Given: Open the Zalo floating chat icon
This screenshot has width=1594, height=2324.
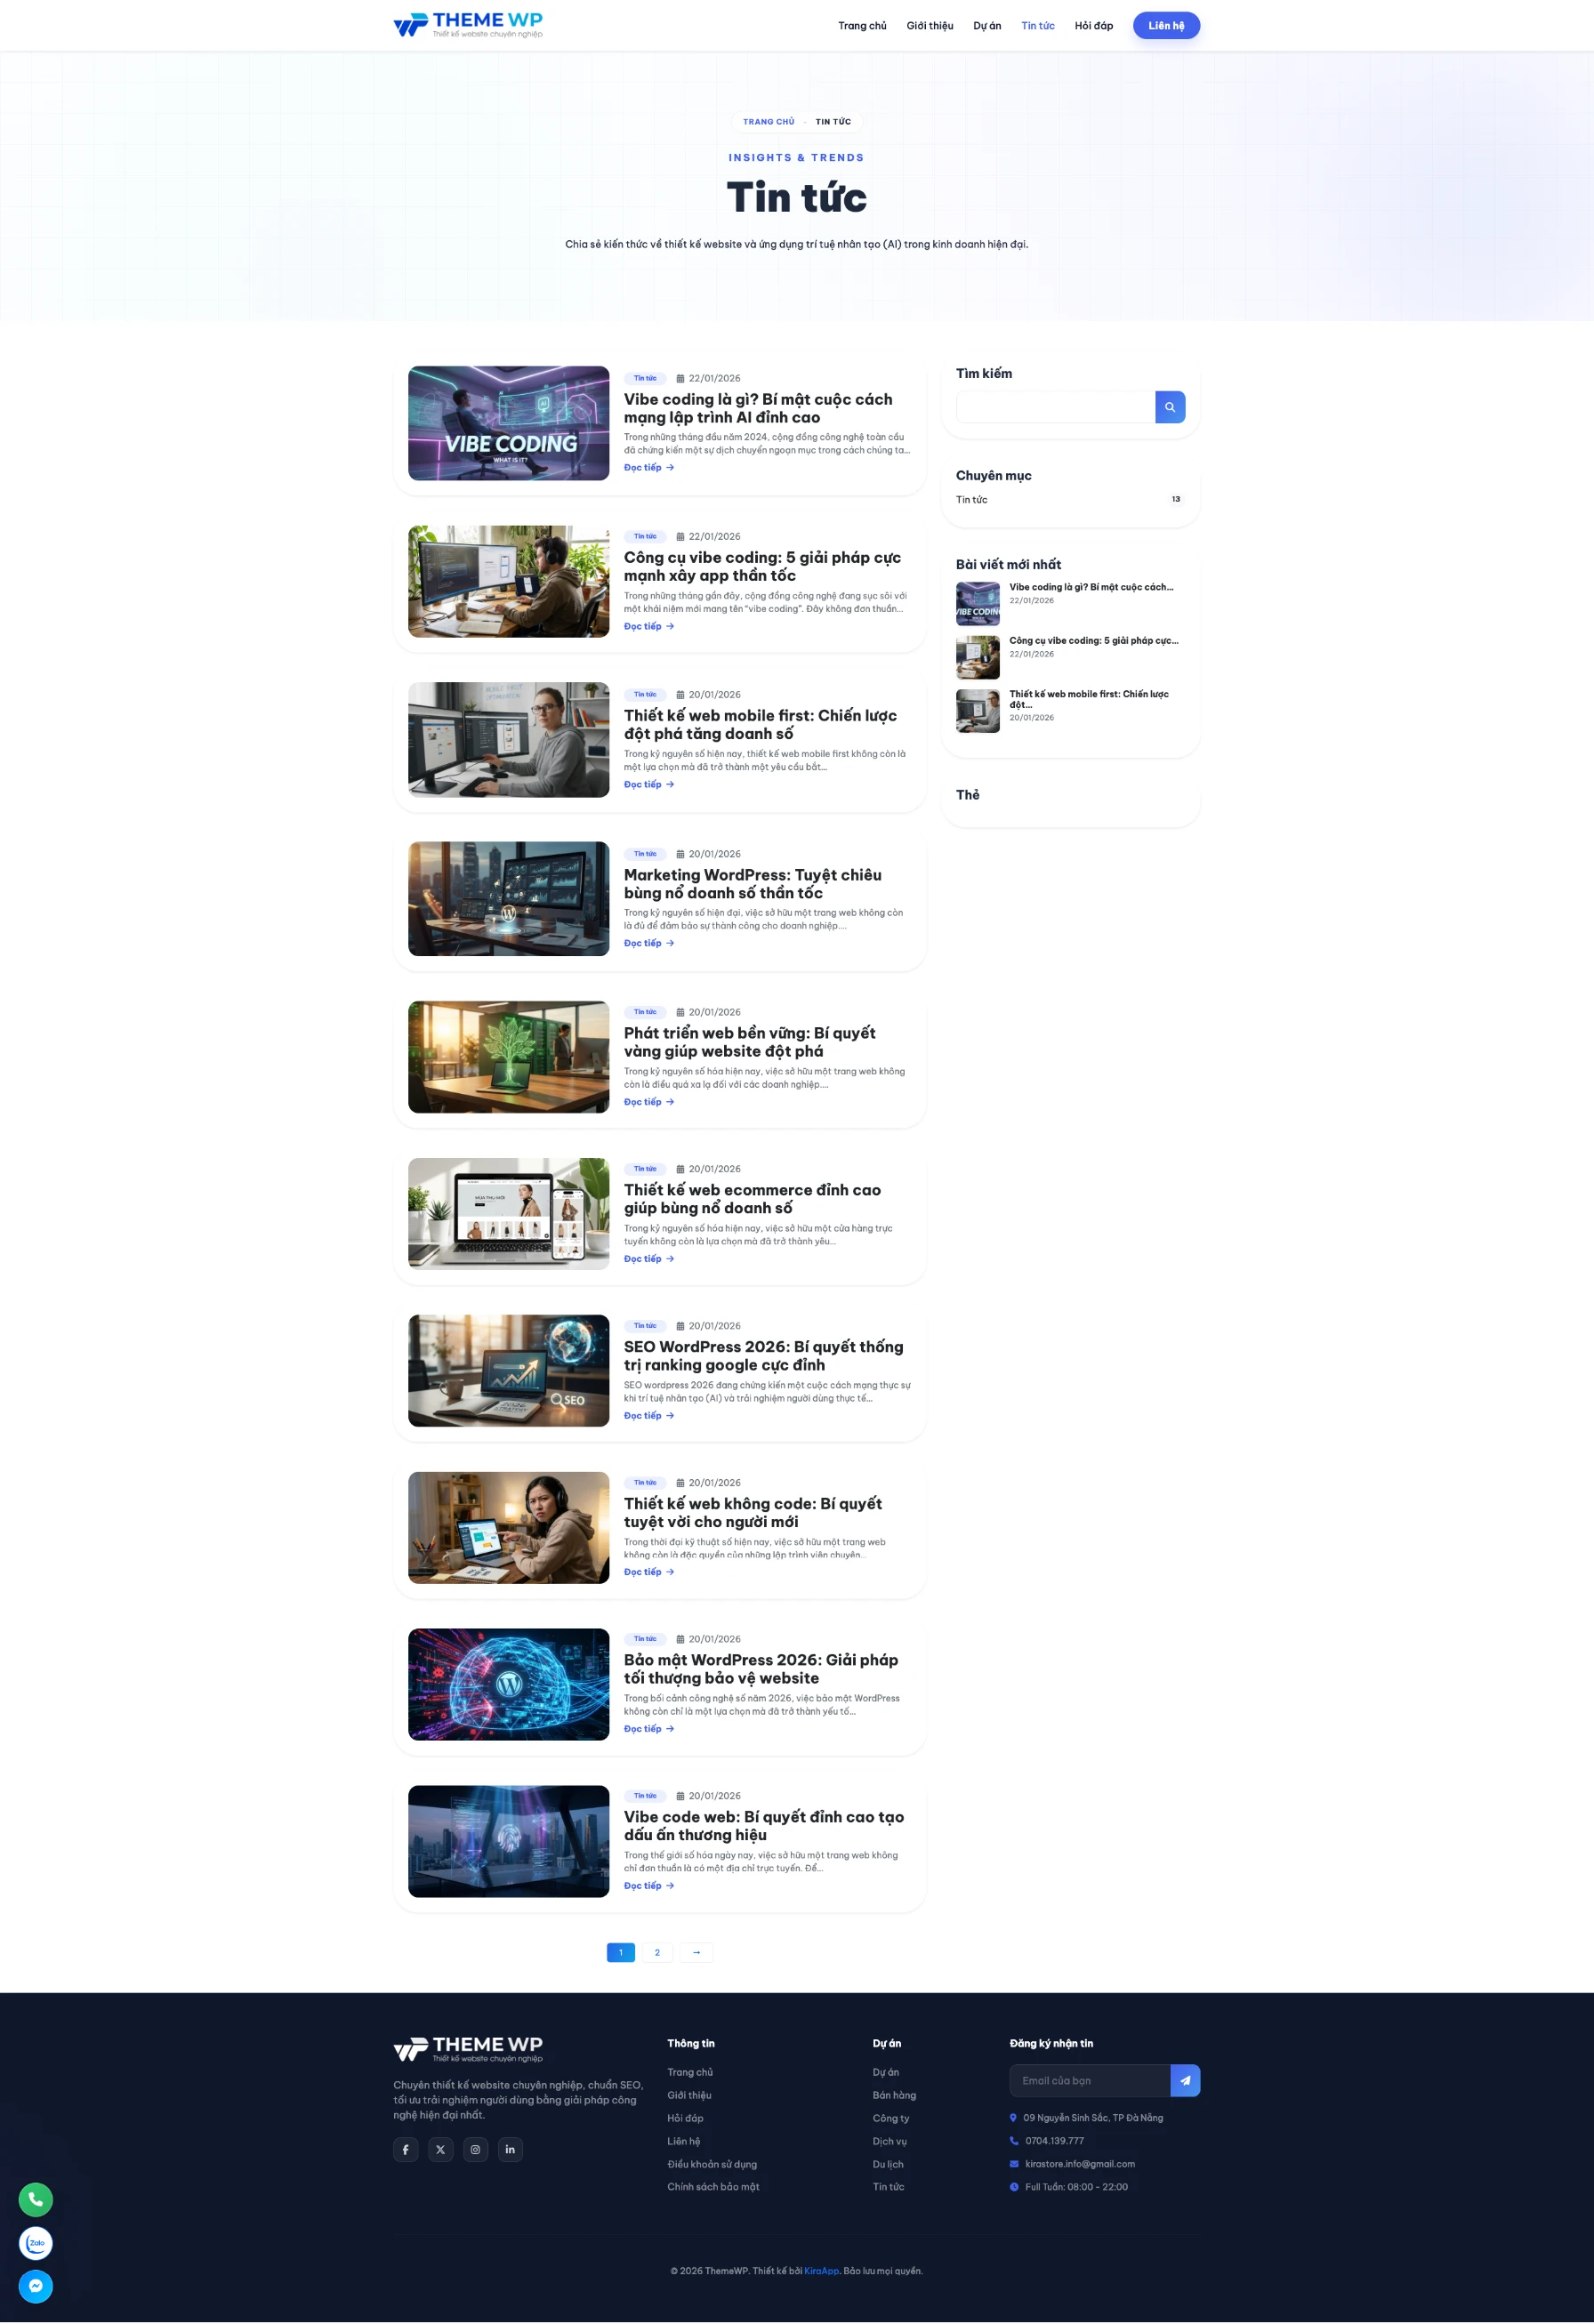Looking at the screenshot, I should click(x=36, y=2243).
